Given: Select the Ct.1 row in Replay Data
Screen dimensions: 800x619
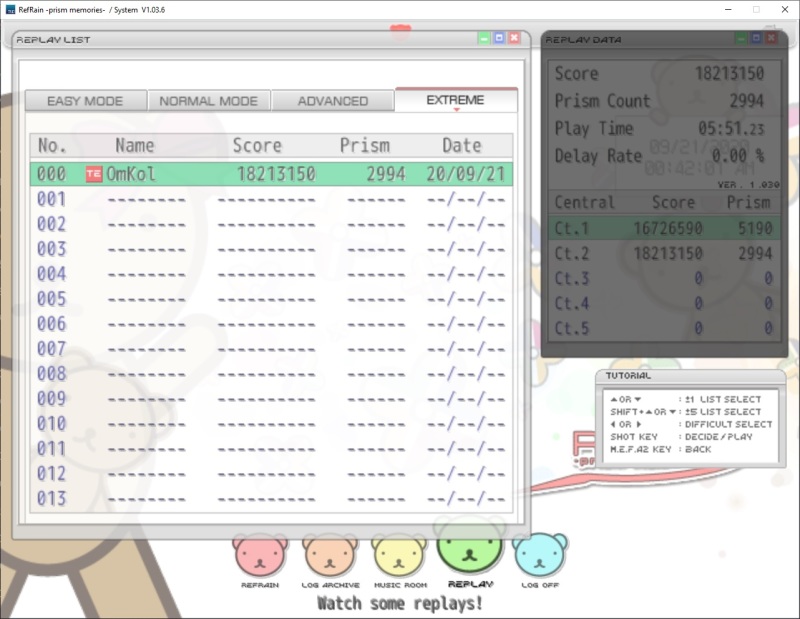Looking at the screenshot, I should point(664,228).
